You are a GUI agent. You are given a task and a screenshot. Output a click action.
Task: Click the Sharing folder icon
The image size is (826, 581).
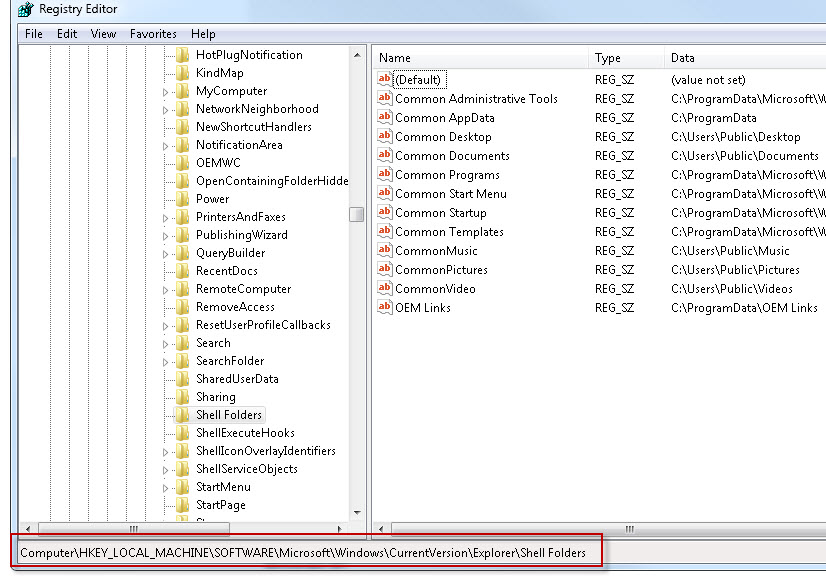(x=182, y=397)
